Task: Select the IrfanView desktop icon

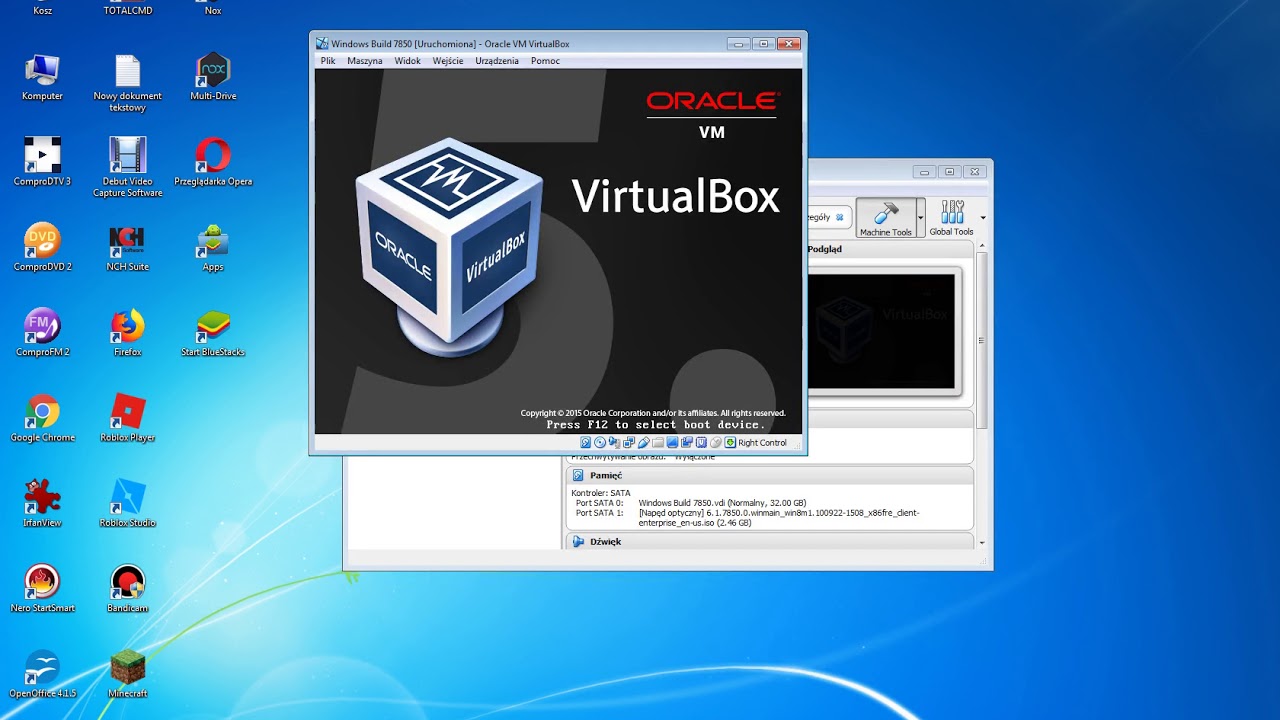Action: [42, 503]
